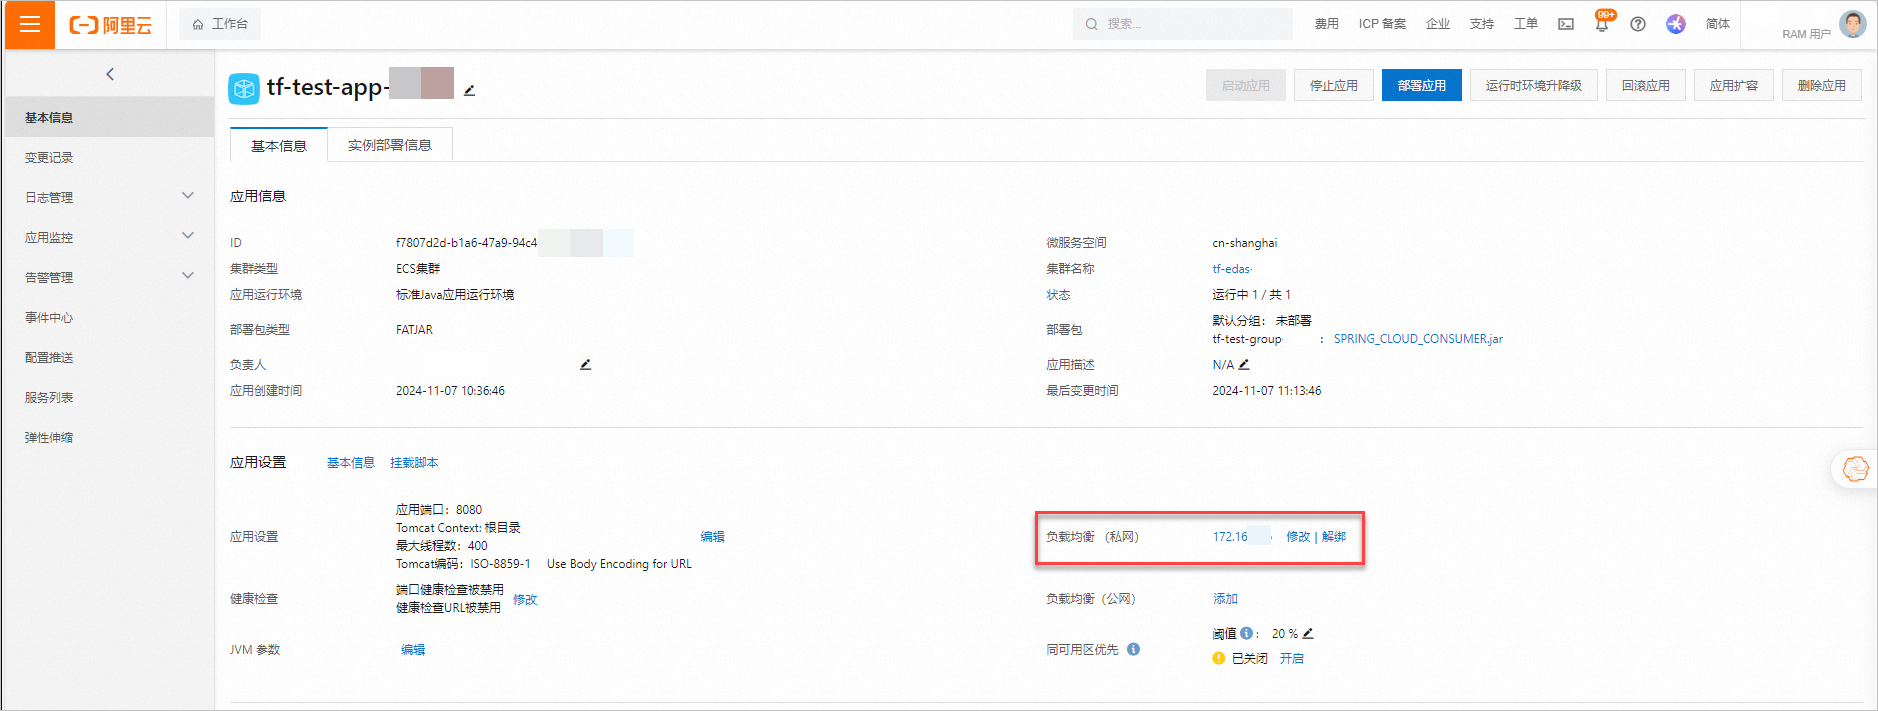
Task: Click 修改 for health check
Action: click(525, 599)
